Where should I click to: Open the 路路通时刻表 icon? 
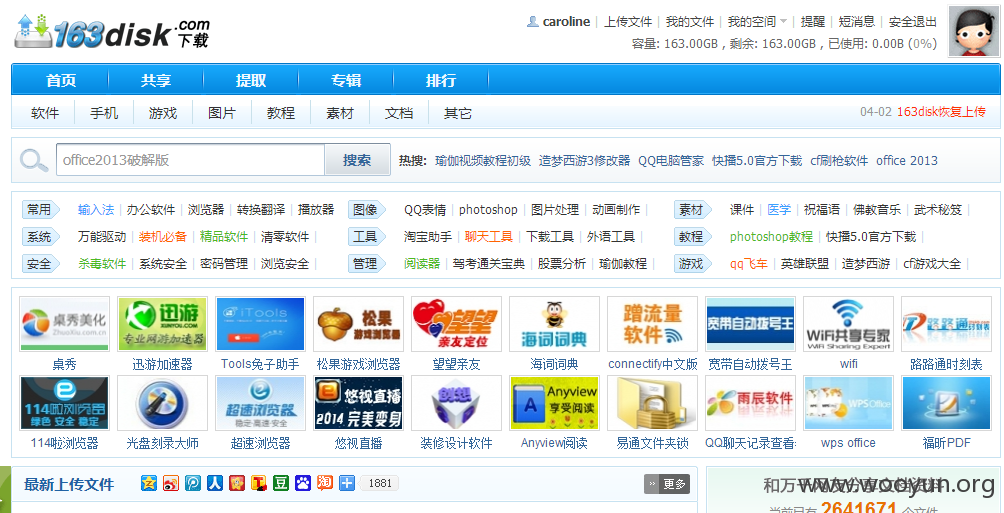[x=946, y=323]
